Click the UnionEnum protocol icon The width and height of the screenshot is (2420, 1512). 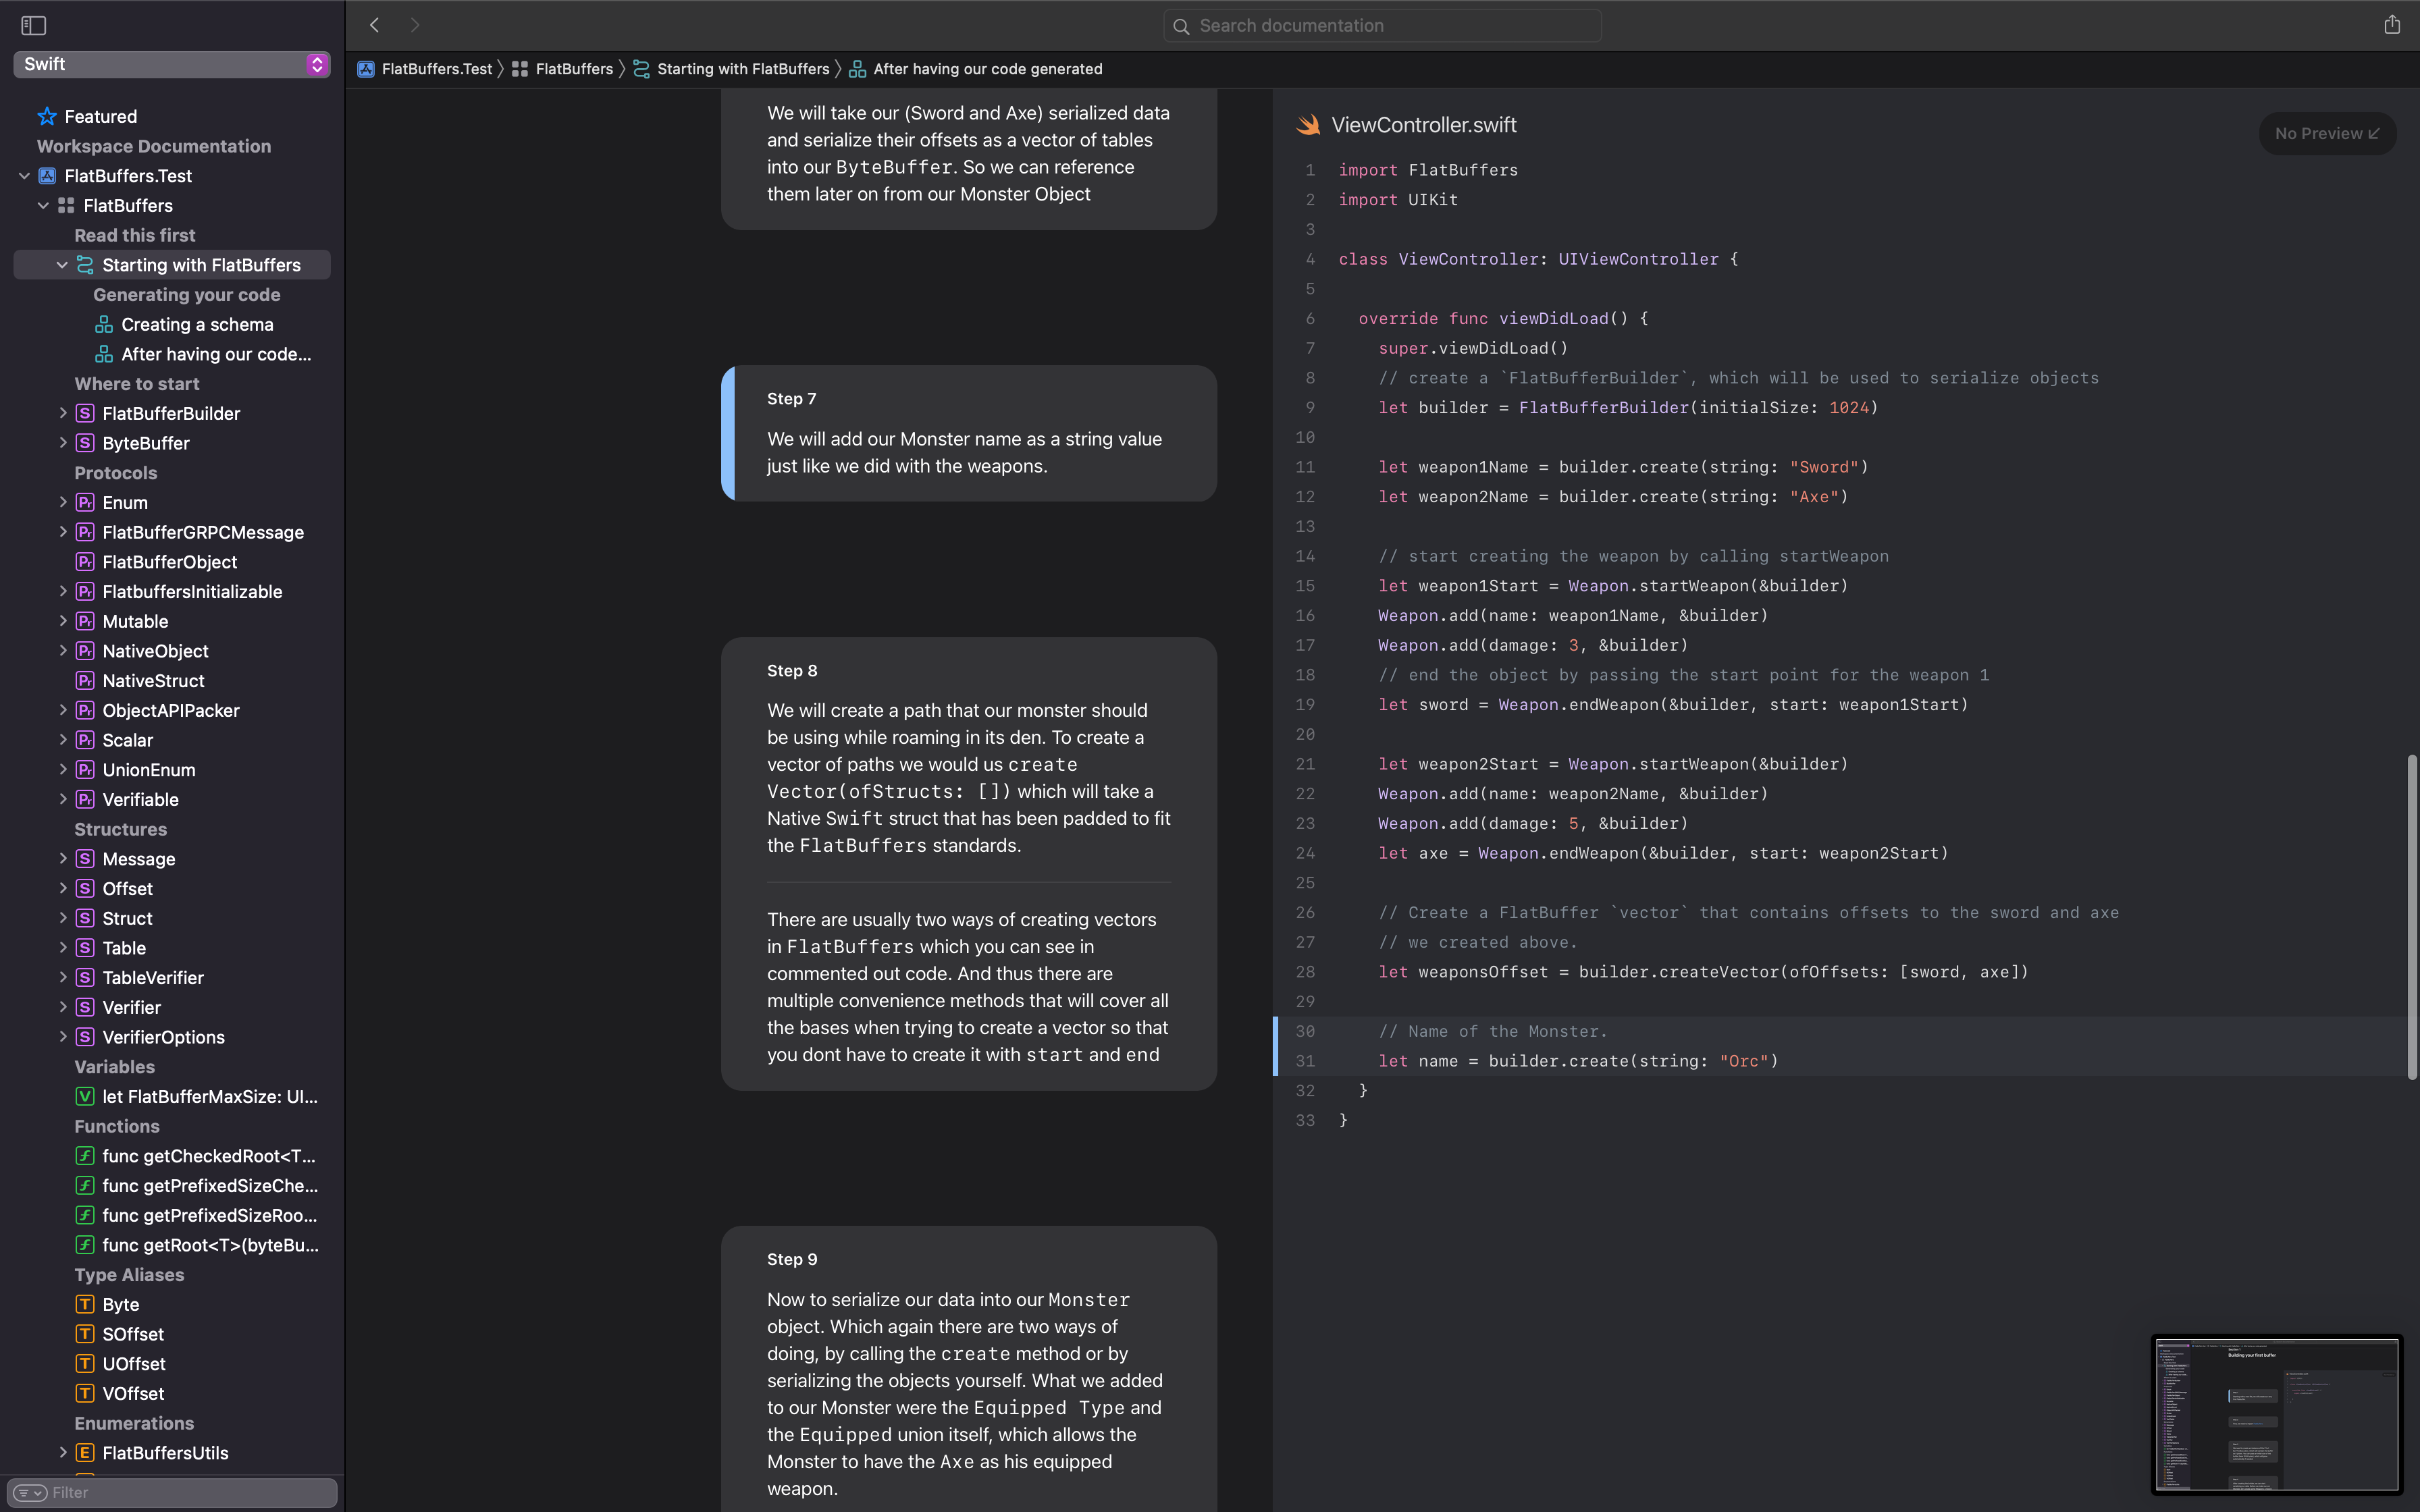[x=85, y=770]
